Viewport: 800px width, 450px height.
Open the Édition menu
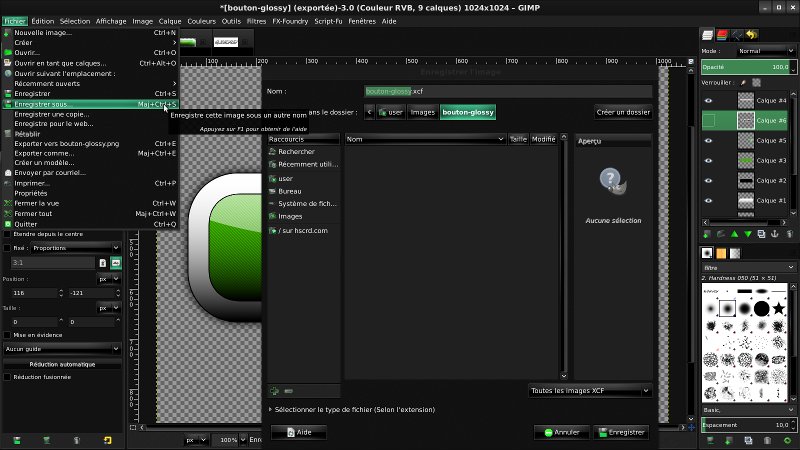coord(42,21)
